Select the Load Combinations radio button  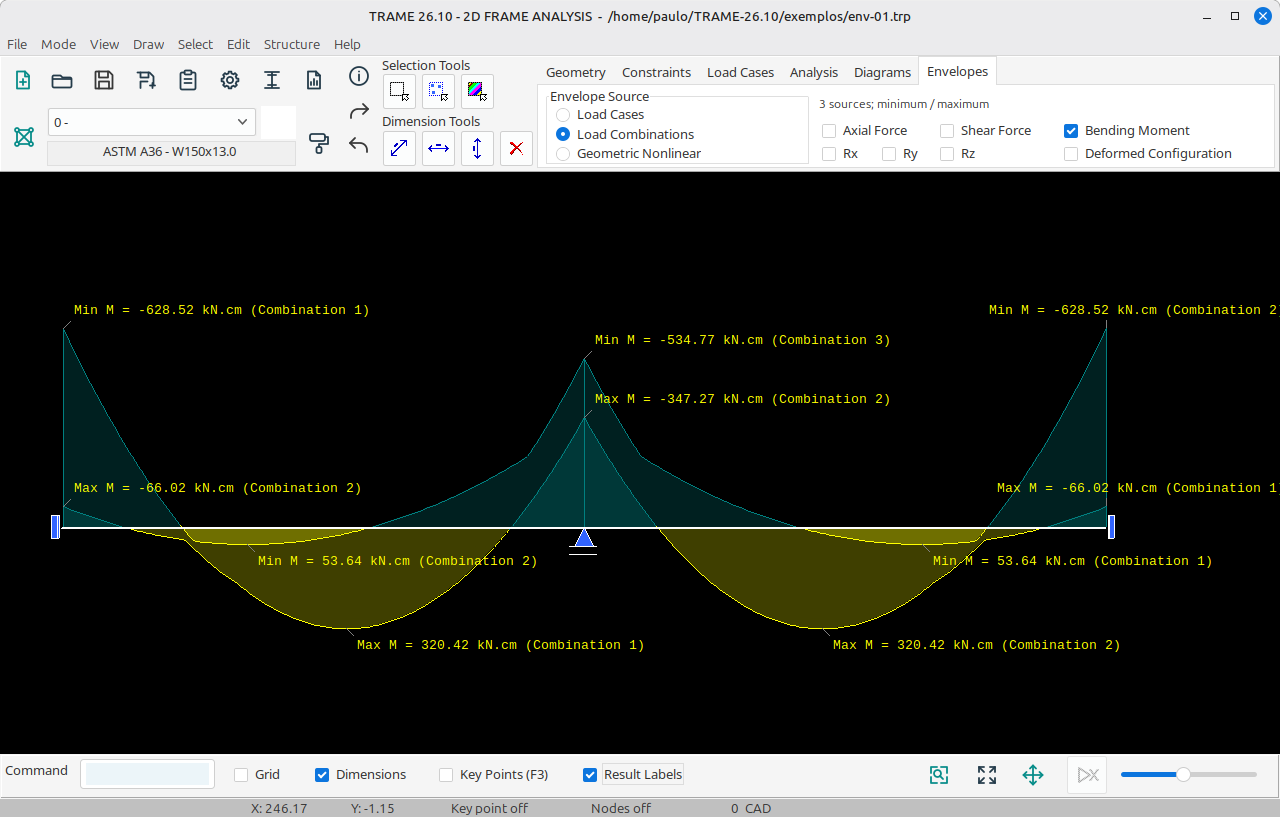tap(563, 134)
